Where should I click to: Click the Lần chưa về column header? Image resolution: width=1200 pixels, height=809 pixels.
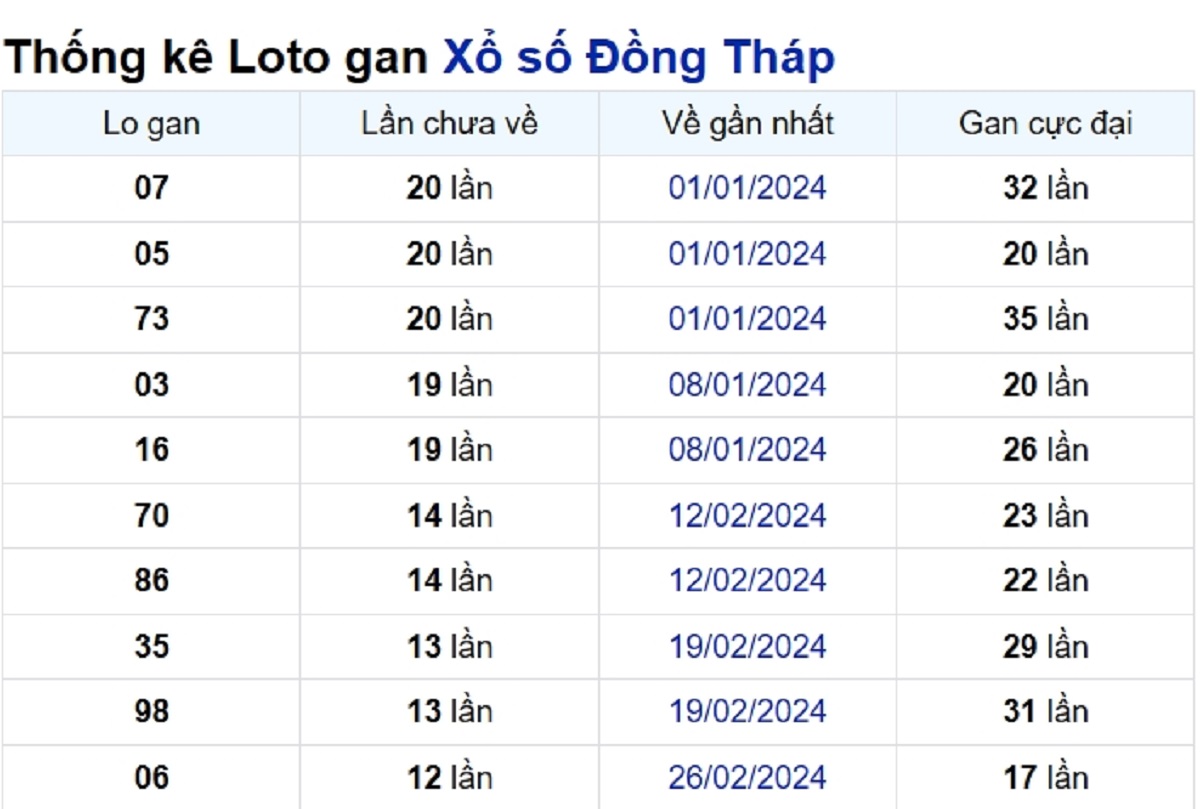(449, 124)
